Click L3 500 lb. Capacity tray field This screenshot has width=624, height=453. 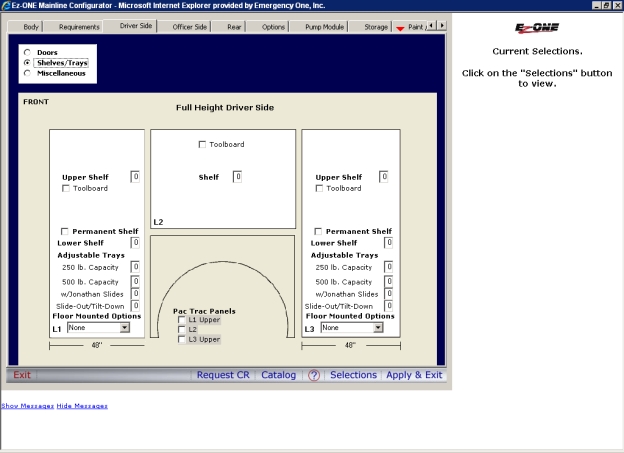click(389, 281)
